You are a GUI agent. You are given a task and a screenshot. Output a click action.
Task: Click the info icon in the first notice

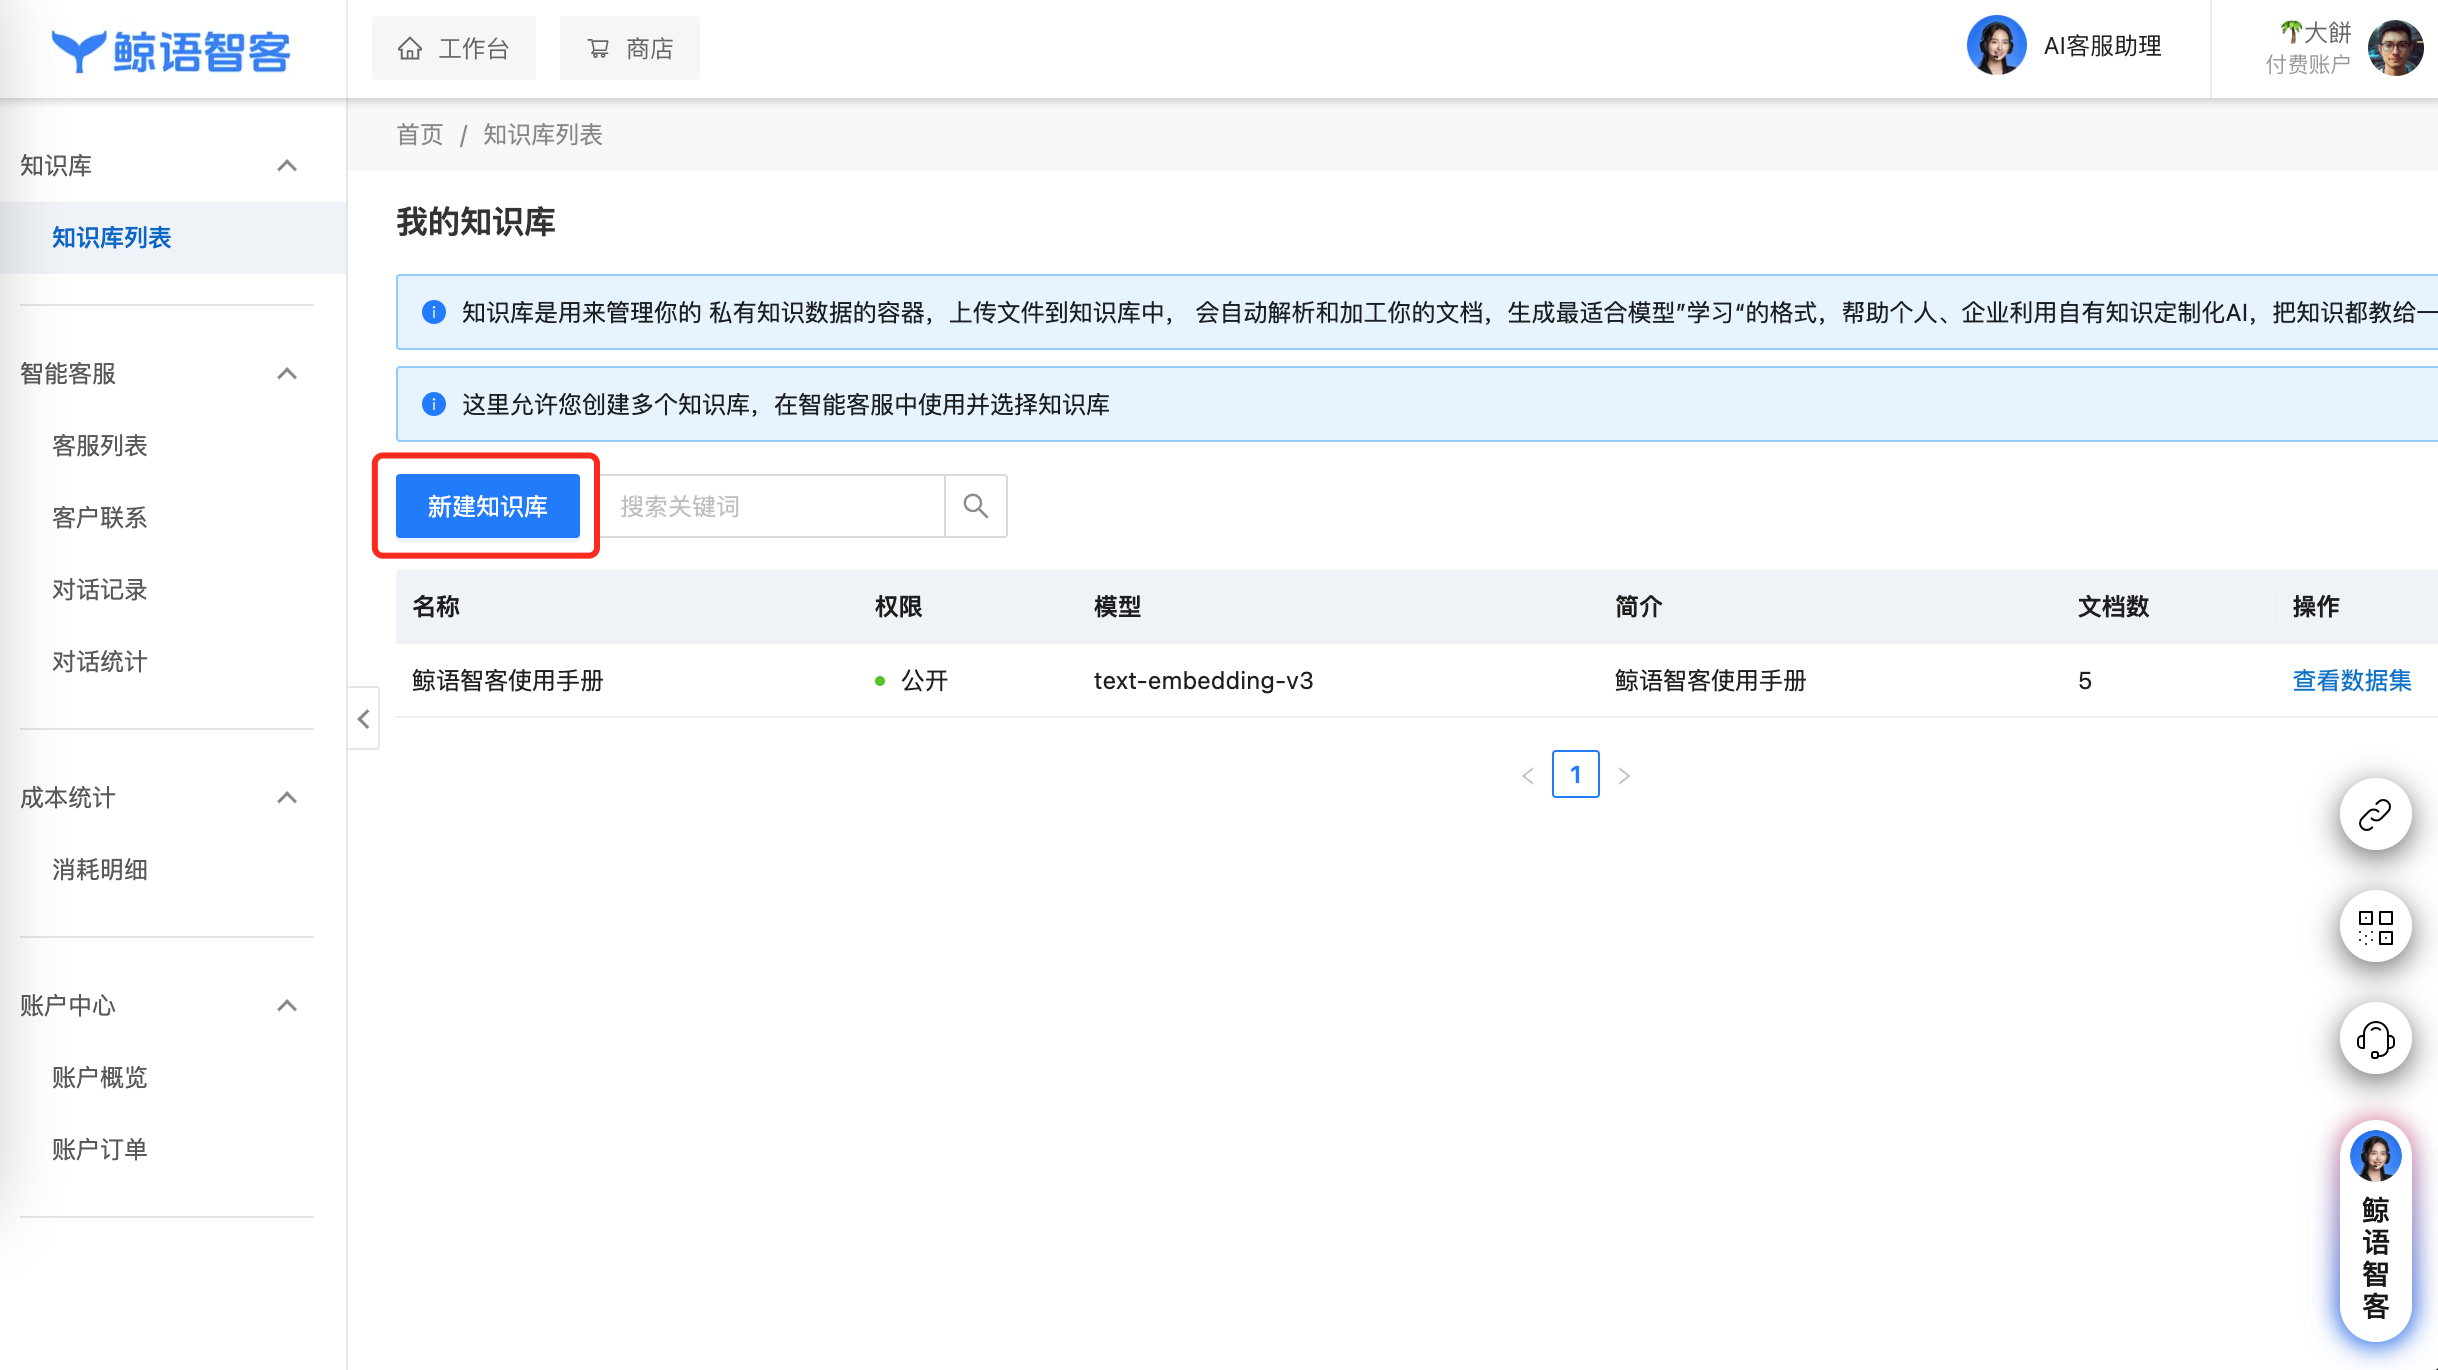tap(434, 312)
